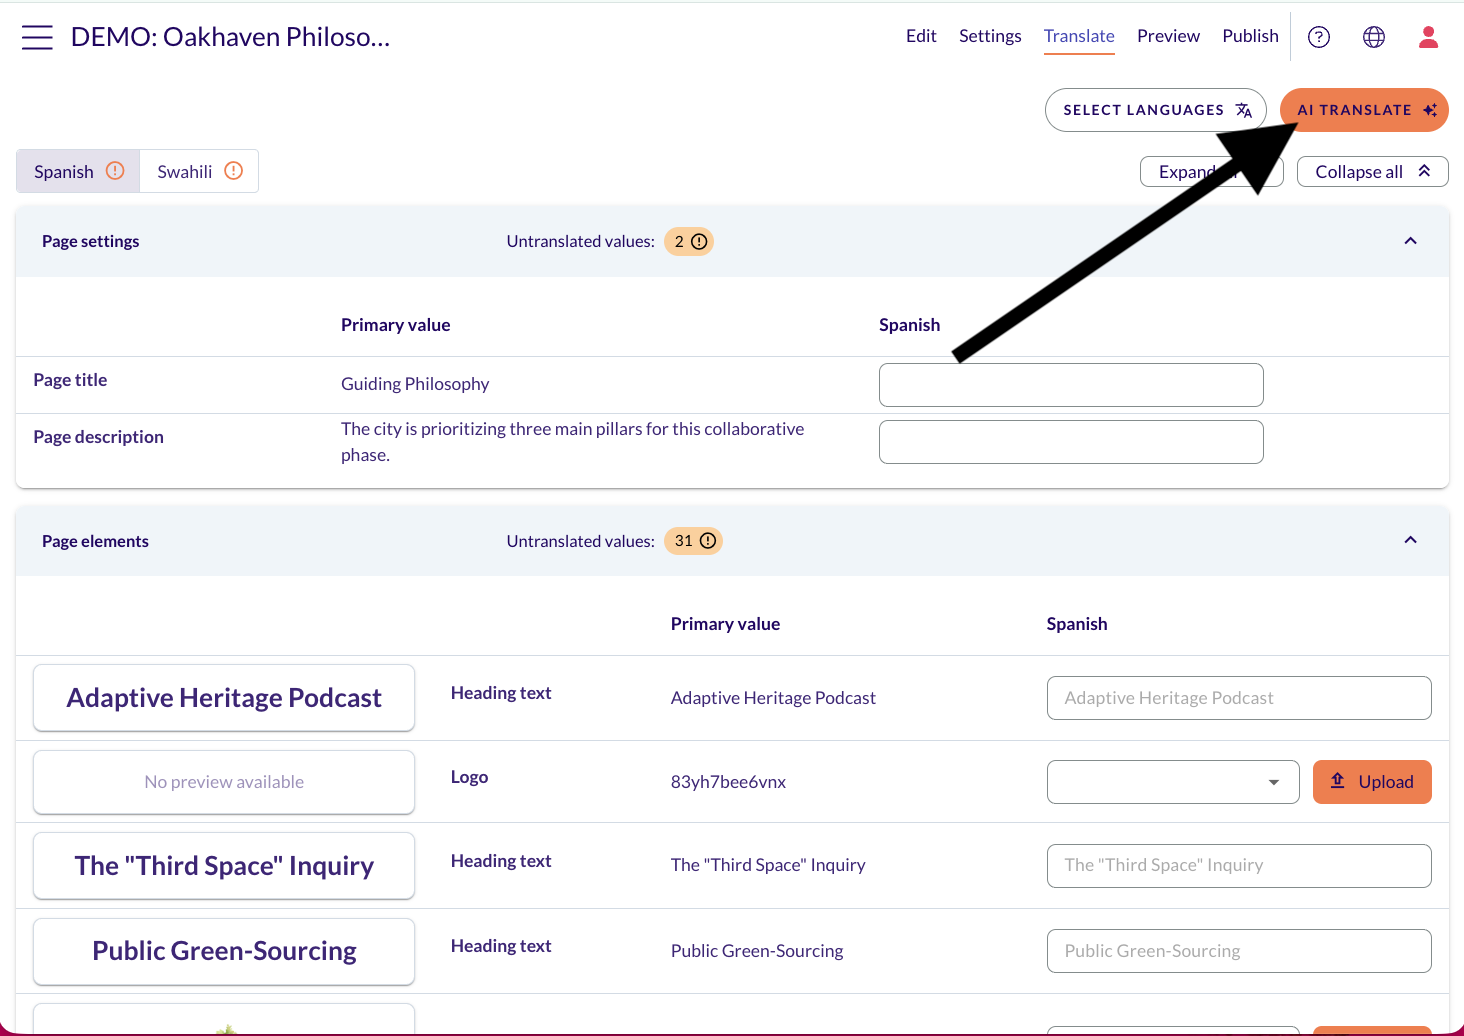This screenshot has width=1464, height=1036.
Task: Click Adaptive Heritage Podcast translation field
Action: click(x=1239, y=698)
